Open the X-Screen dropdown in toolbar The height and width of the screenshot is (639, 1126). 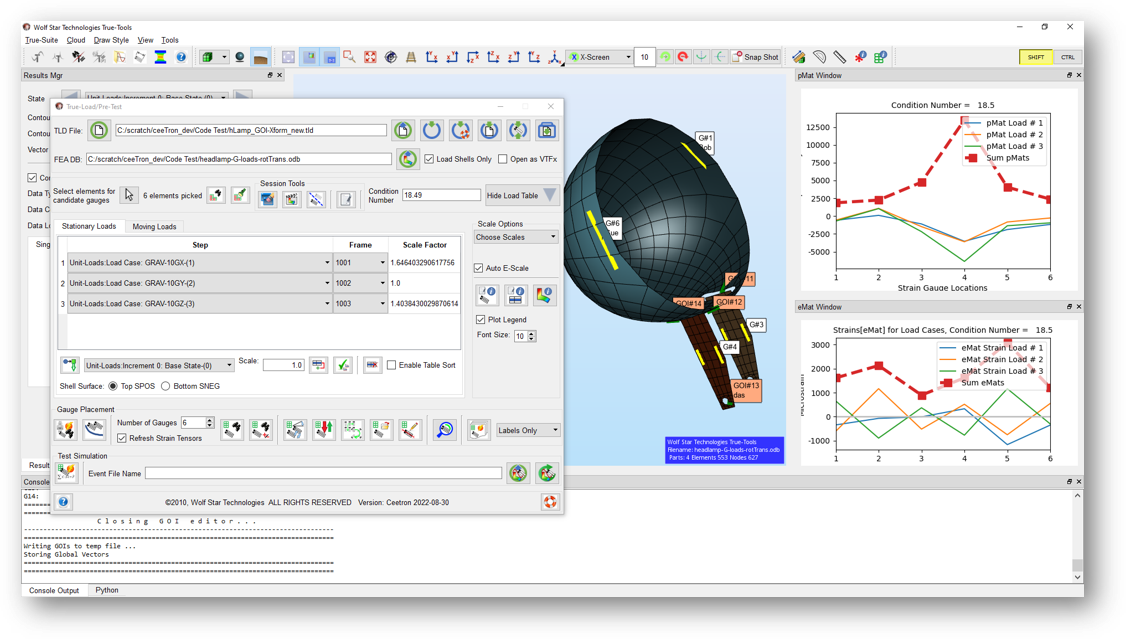click(x=600, y=57)
